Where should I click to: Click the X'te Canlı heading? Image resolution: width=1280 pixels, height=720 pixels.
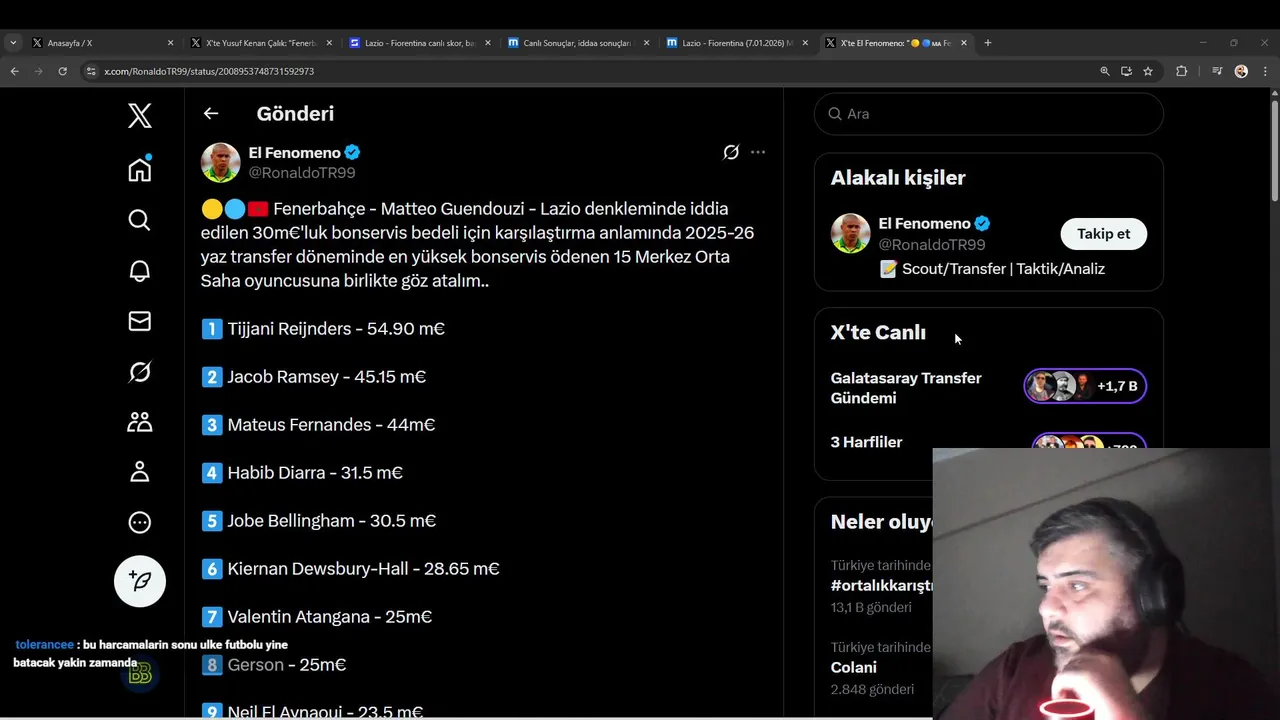tap(878, 333)
